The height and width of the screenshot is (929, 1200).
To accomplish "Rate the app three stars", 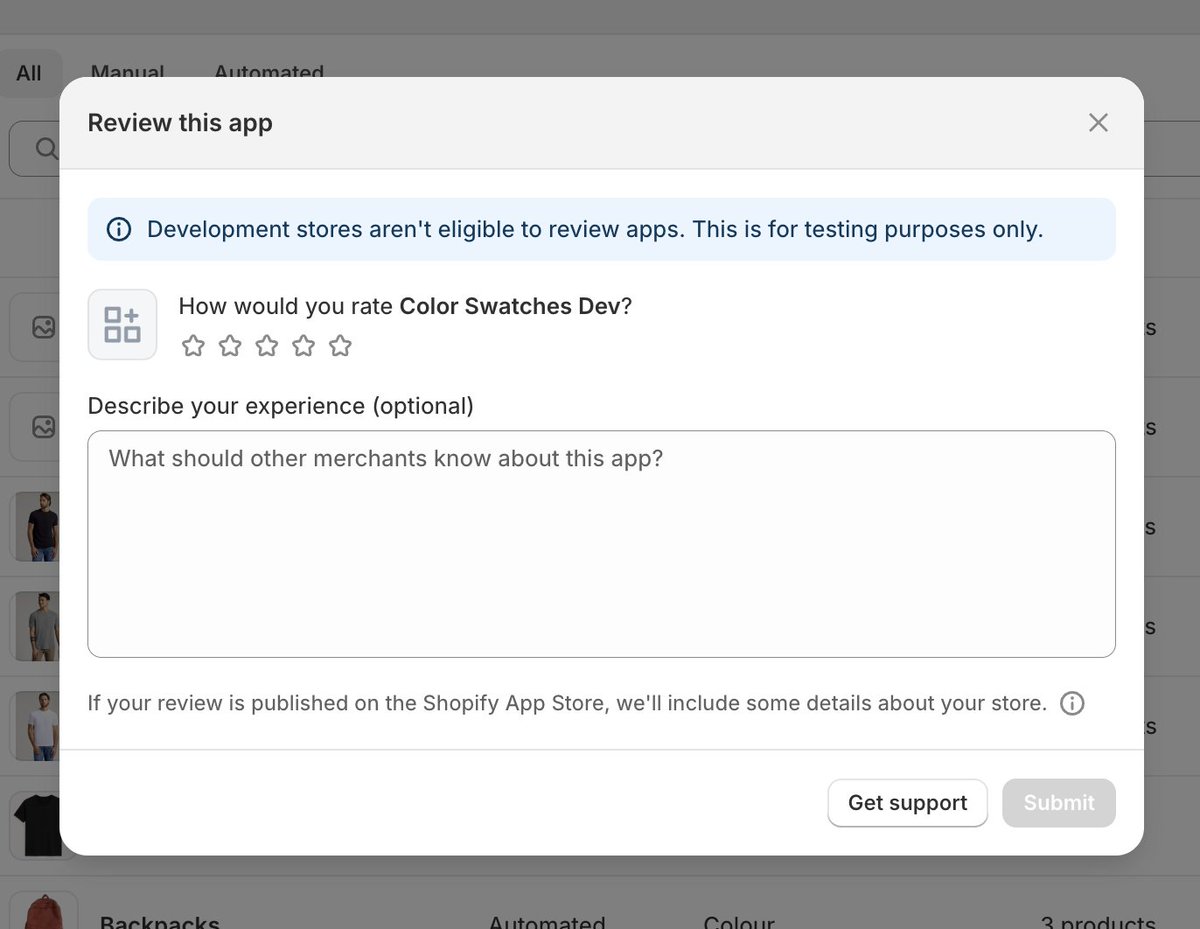I will [267, 346].
